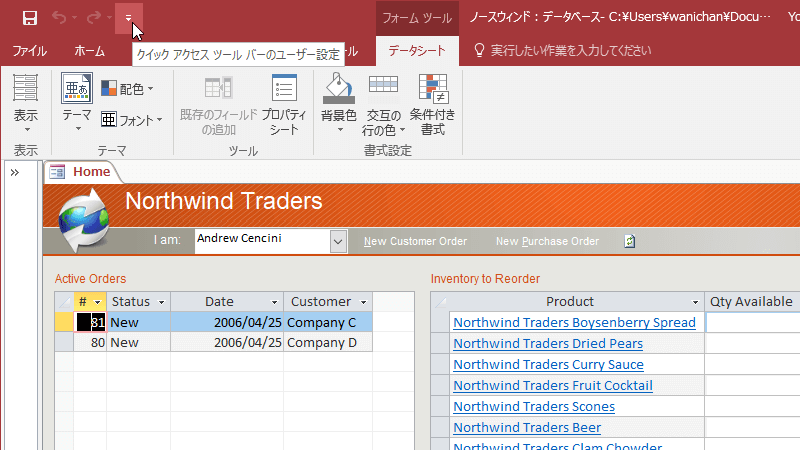
Task: Click row selector beside Dried Pears
Action: click(x=440, y=343)
